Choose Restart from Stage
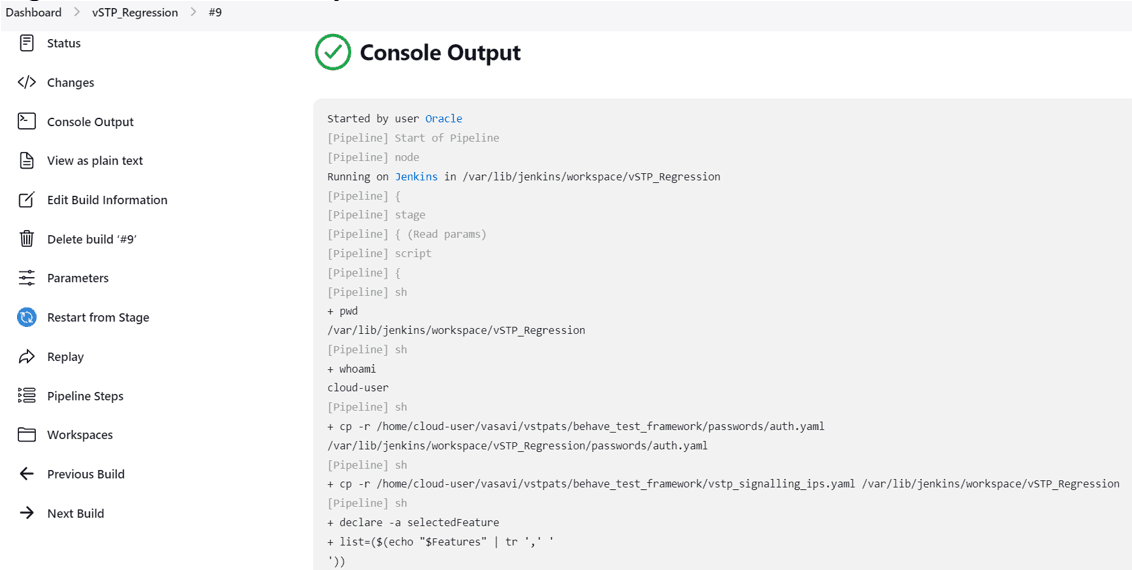 coord(98,317)
